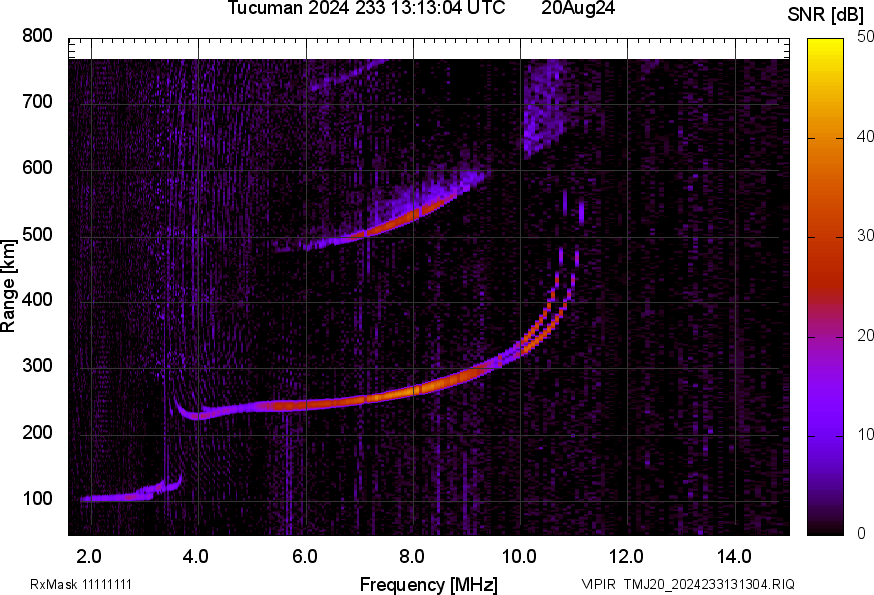The image size is (874, 595).
Task: Click the colorbar tick value 20
Action: pyautogui.click(x=865, y=335)
